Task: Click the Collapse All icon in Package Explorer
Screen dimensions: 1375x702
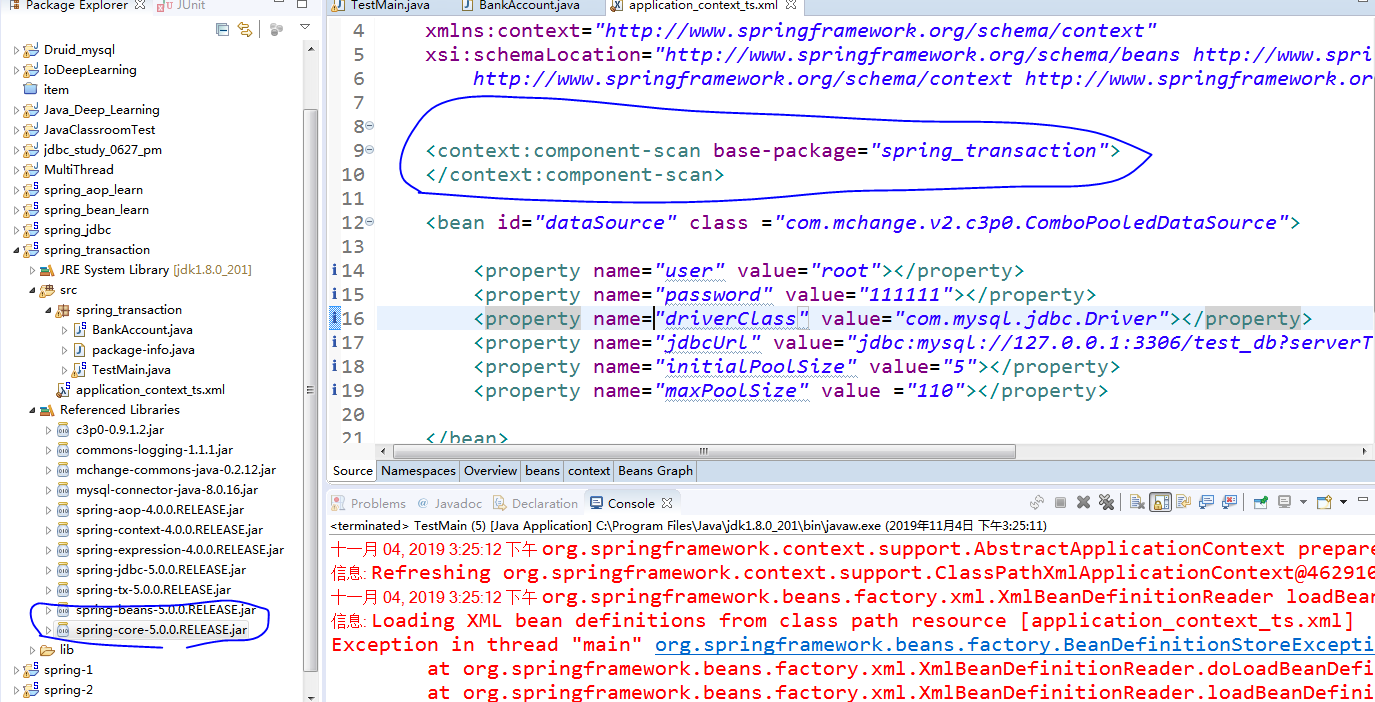Action: coord(222,29)
